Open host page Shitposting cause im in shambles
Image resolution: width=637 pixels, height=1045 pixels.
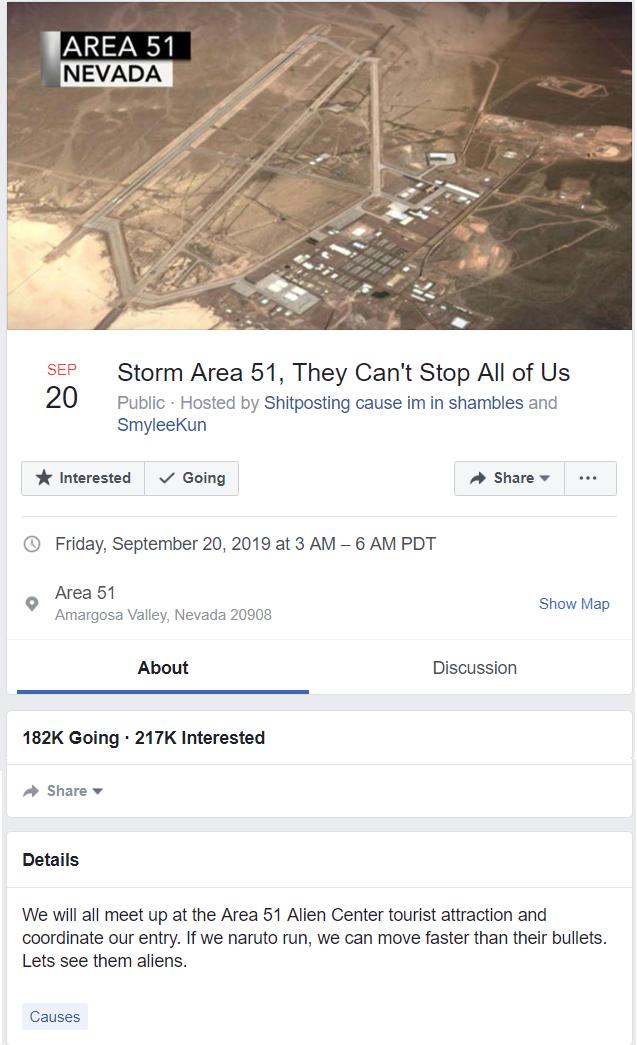coord(393,403)
